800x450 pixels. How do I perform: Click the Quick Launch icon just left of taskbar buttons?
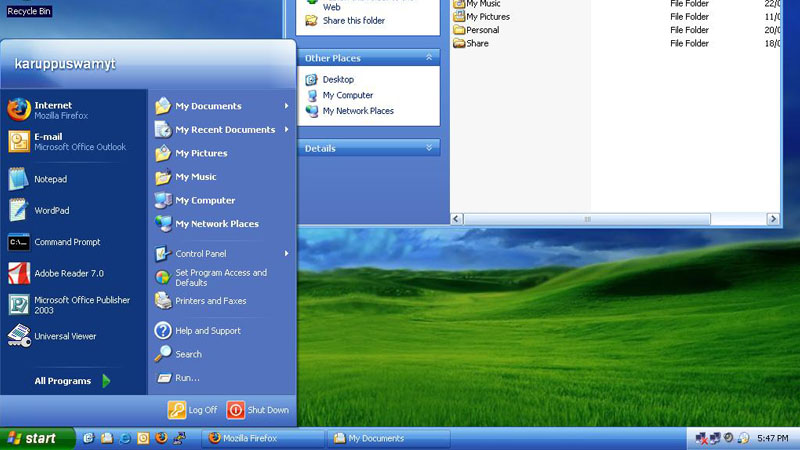coord(180,438)
